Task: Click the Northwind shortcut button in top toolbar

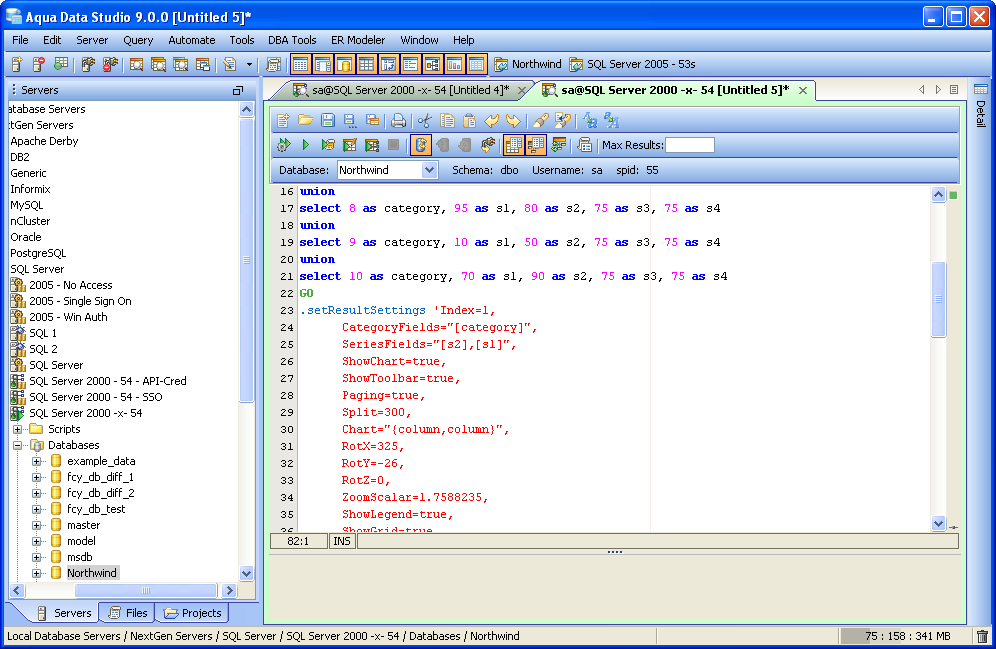Action: click(x=528, y=64)
